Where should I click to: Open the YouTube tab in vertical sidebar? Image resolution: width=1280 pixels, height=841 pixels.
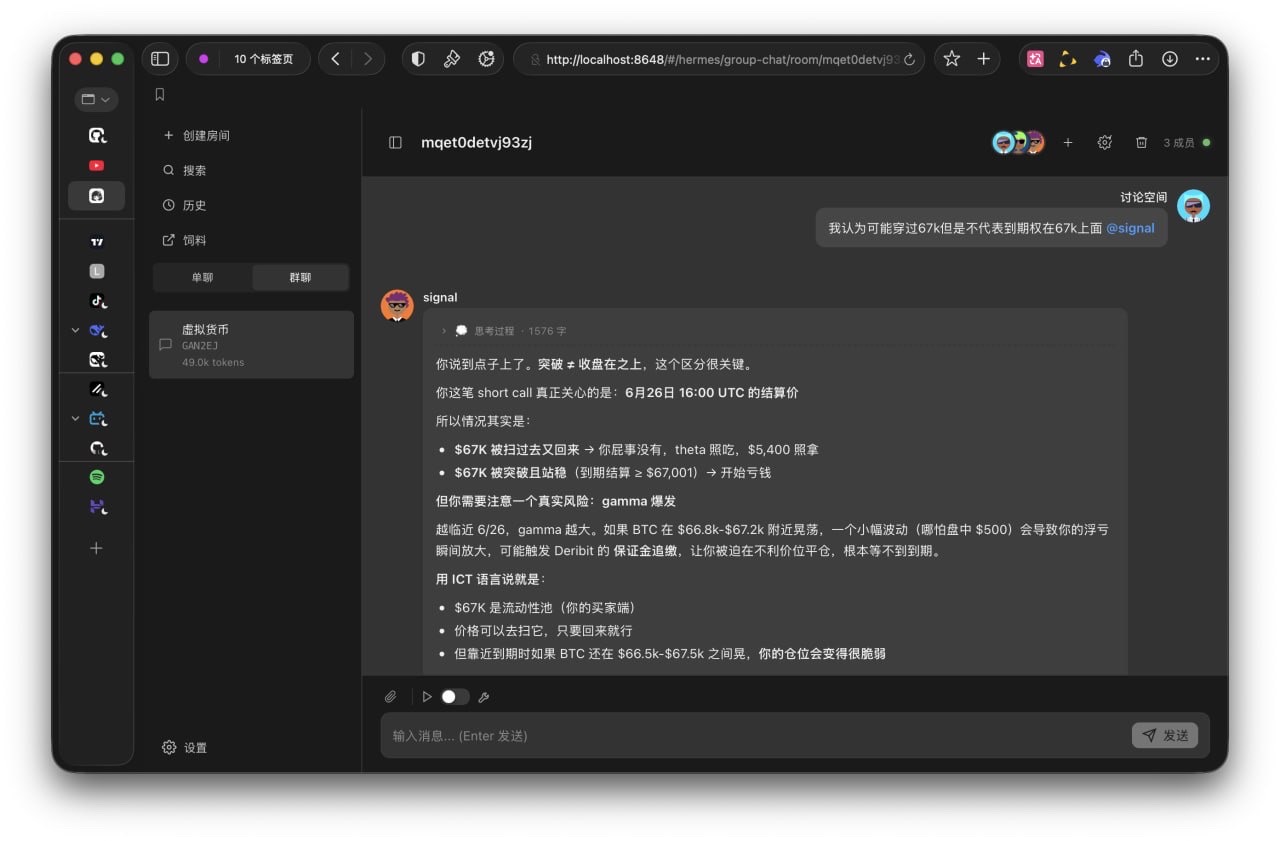pos(96,165)
